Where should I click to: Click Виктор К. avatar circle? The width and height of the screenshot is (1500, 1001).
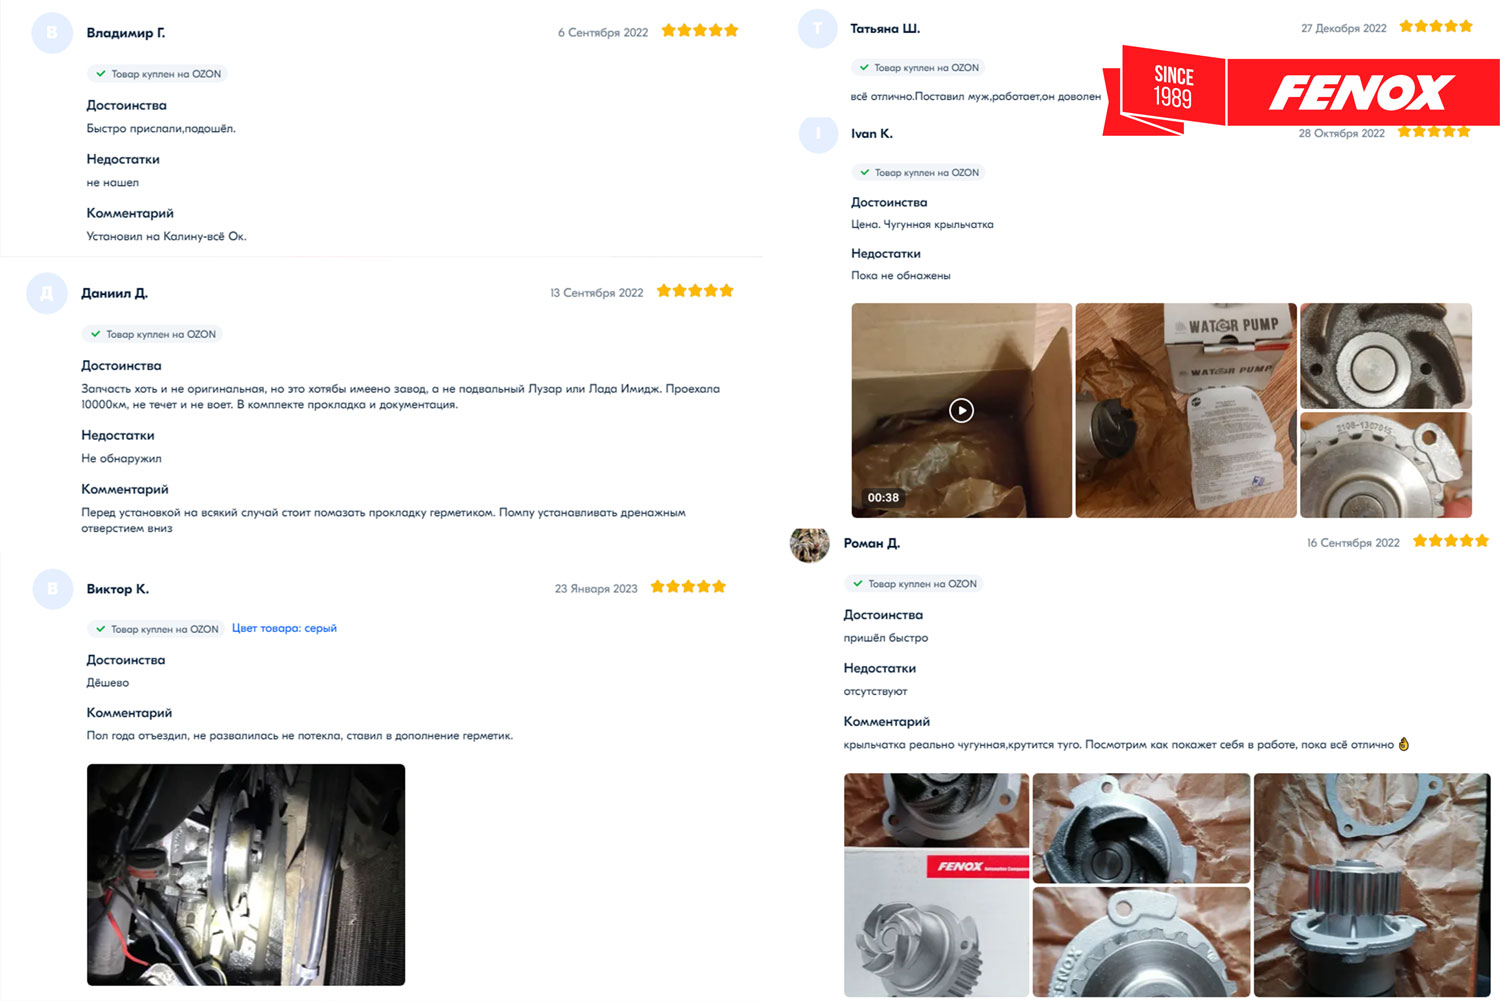[52, 589]
